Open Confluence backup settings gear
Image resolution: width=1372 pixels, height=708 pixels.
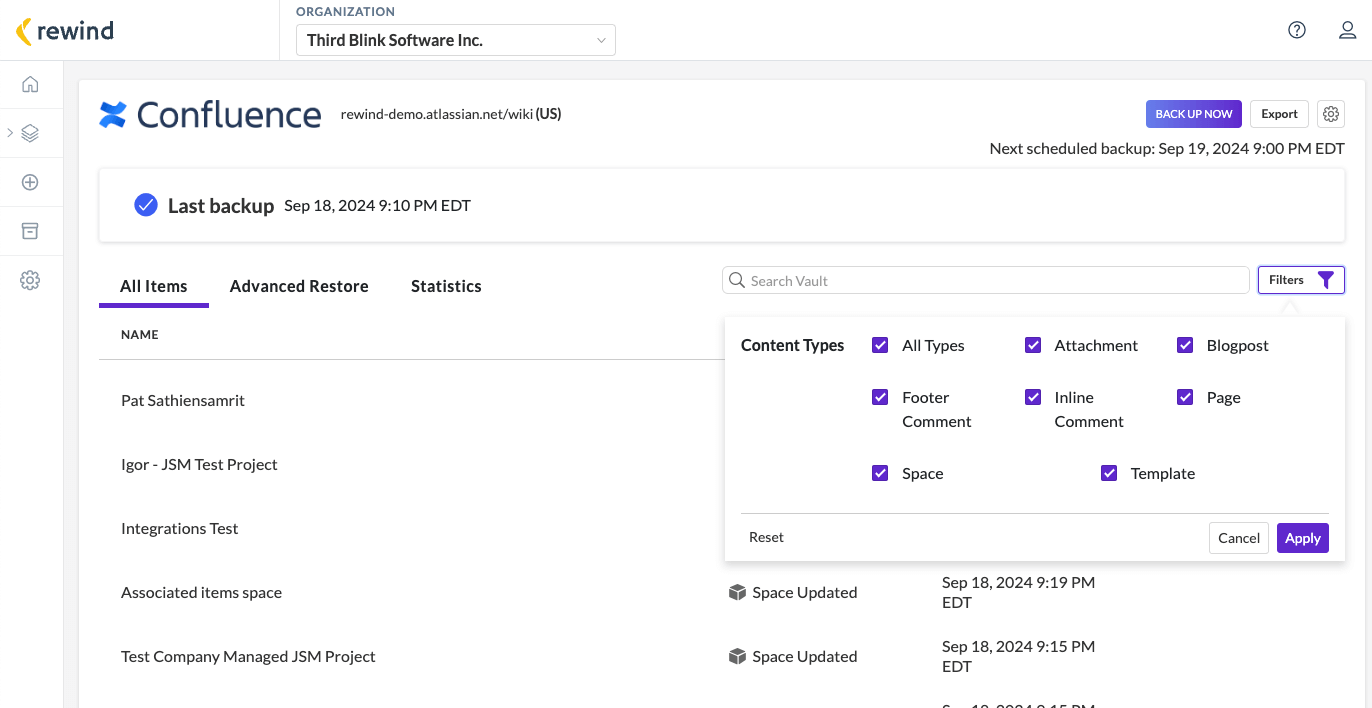point(1331,114)
